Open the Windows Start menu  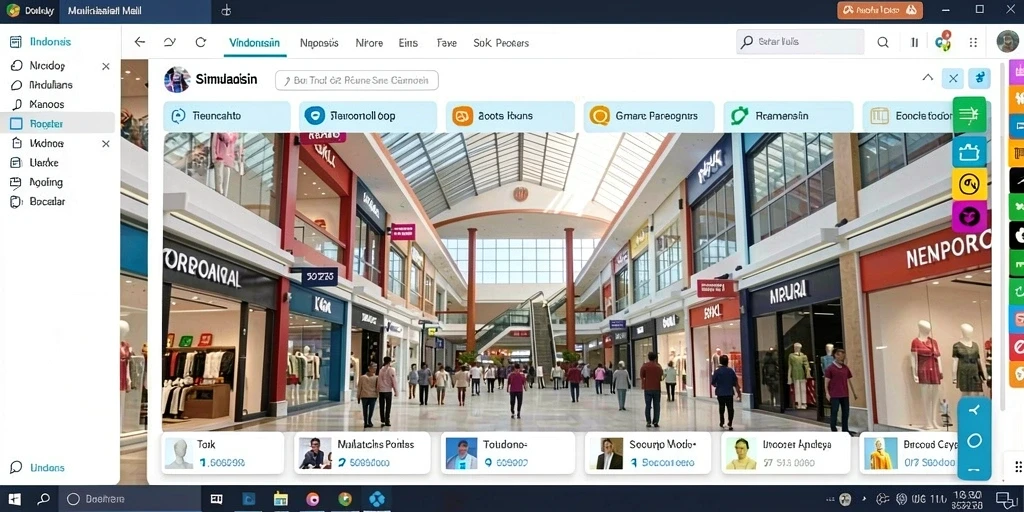coord(14,499)
